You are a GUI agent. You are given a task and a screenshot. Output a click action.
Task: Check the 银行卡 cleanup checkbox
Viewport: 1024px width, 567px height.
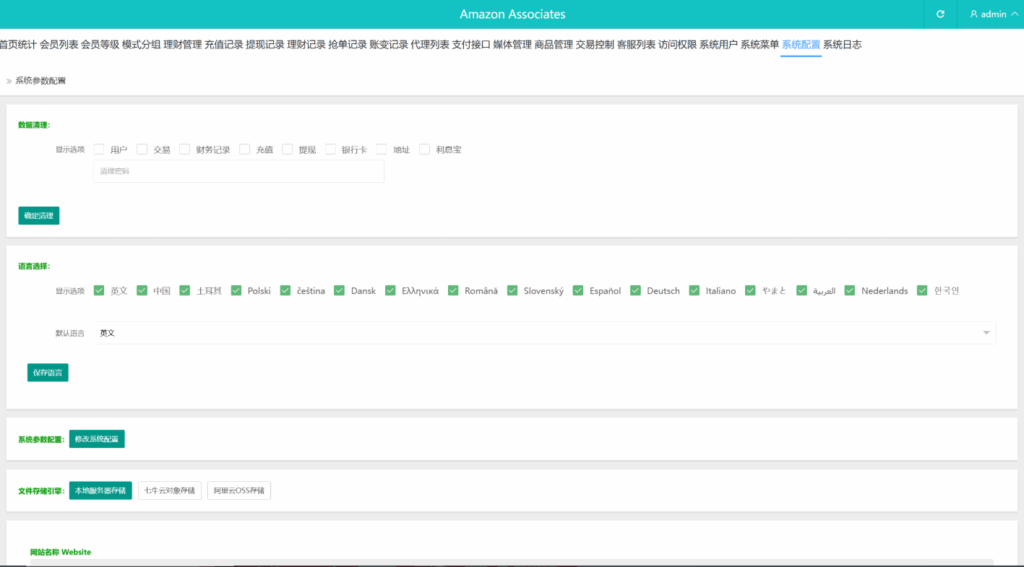click(x=330, y=149)
